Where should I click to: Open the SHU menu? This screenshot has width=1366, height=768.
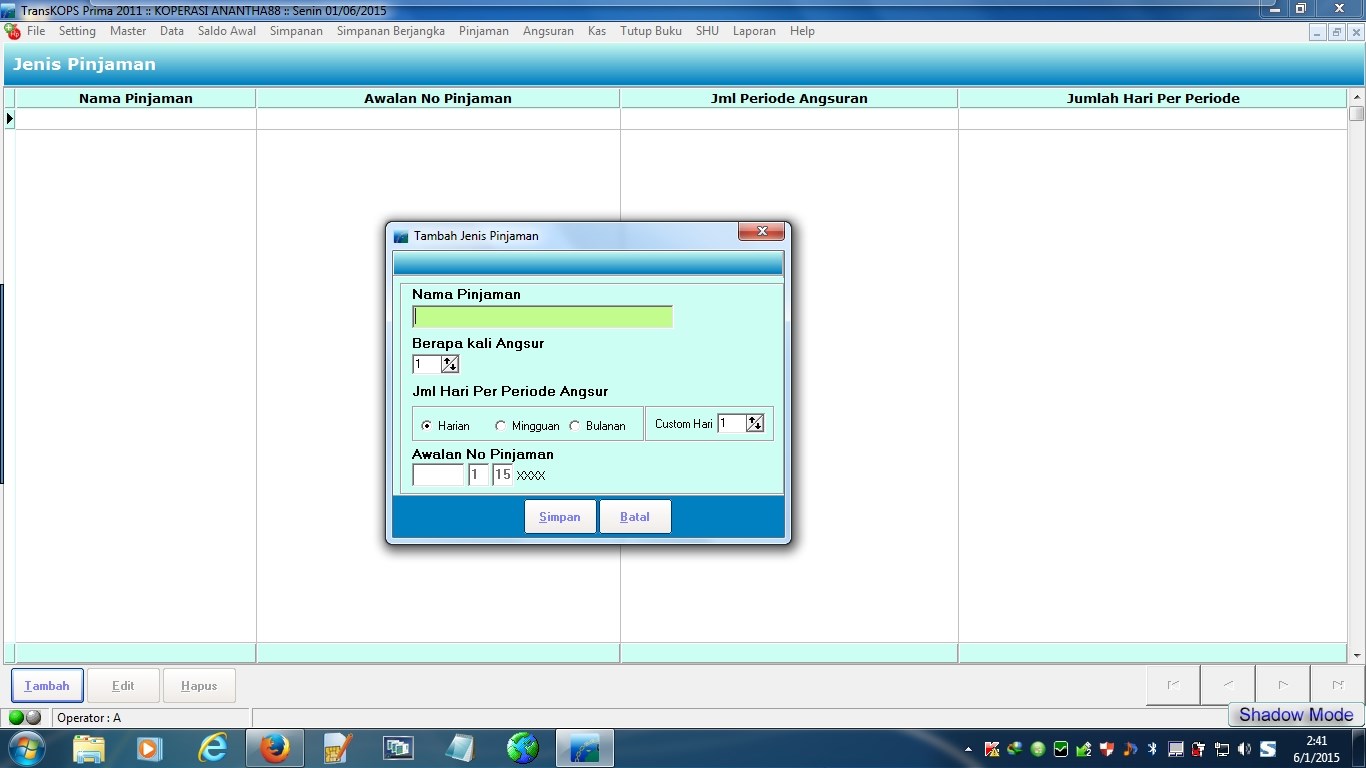707,31
